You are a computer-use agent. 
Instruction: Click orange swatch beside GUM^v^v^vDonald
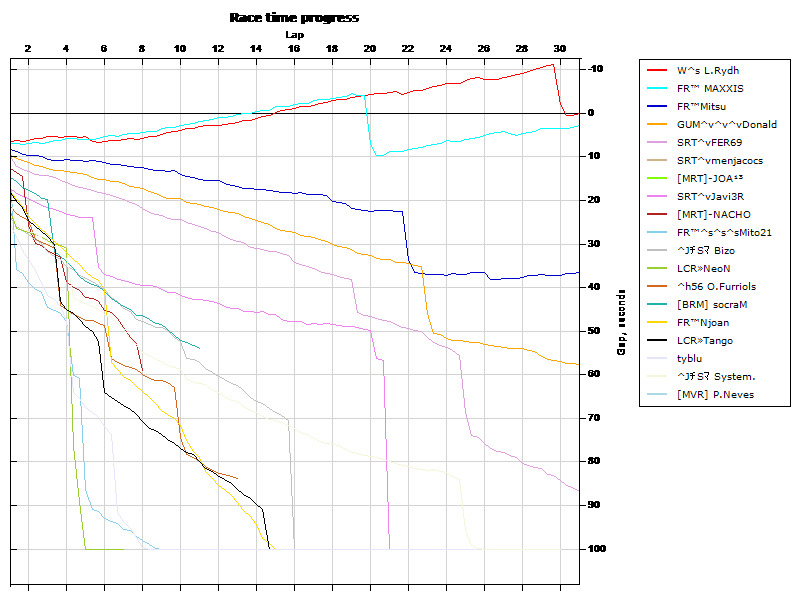tap(657, 124)
